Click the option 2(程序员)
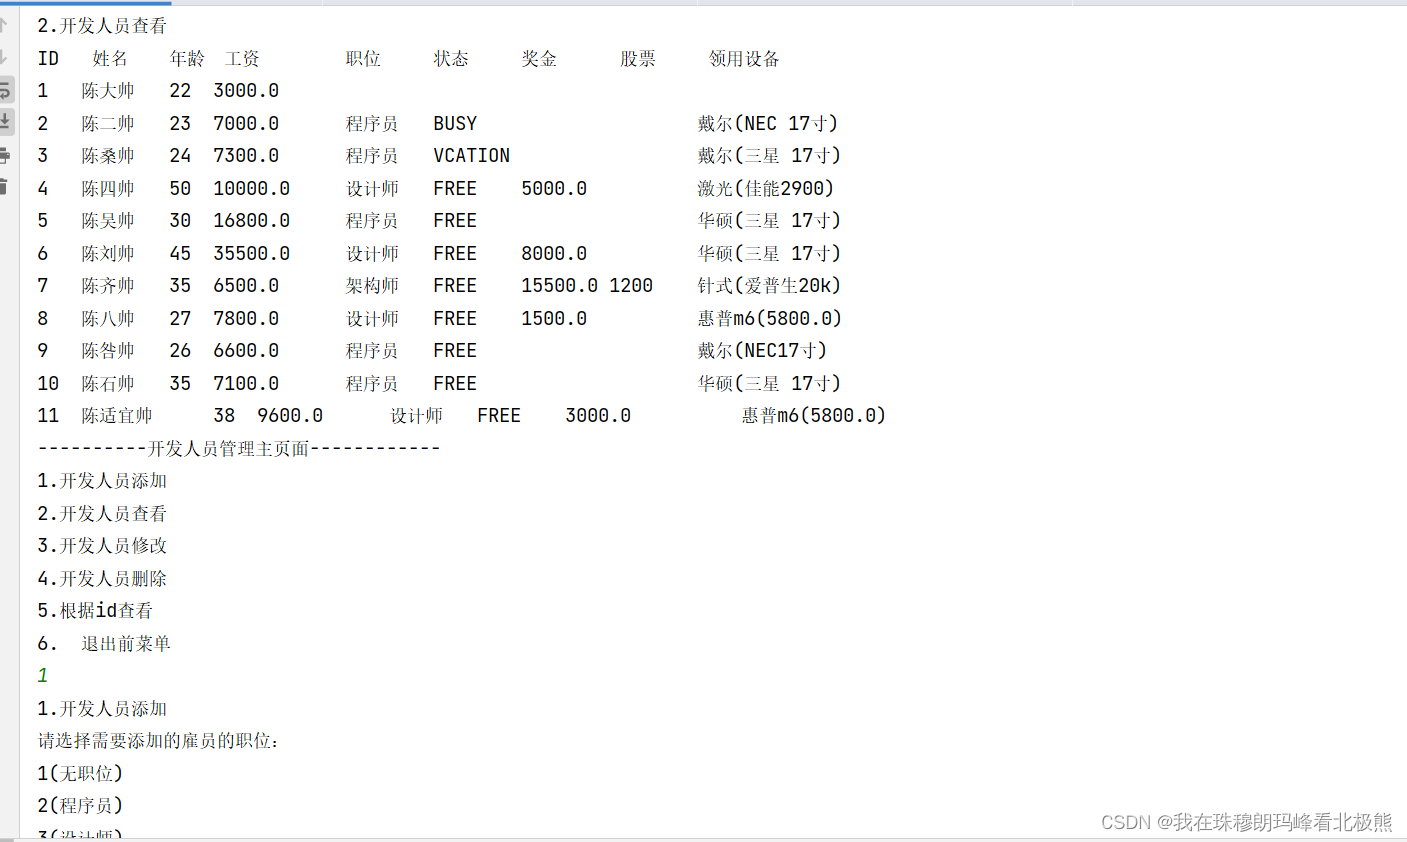Image resolution: width=1407 pixels, height=842 pixels. point(80,805)
